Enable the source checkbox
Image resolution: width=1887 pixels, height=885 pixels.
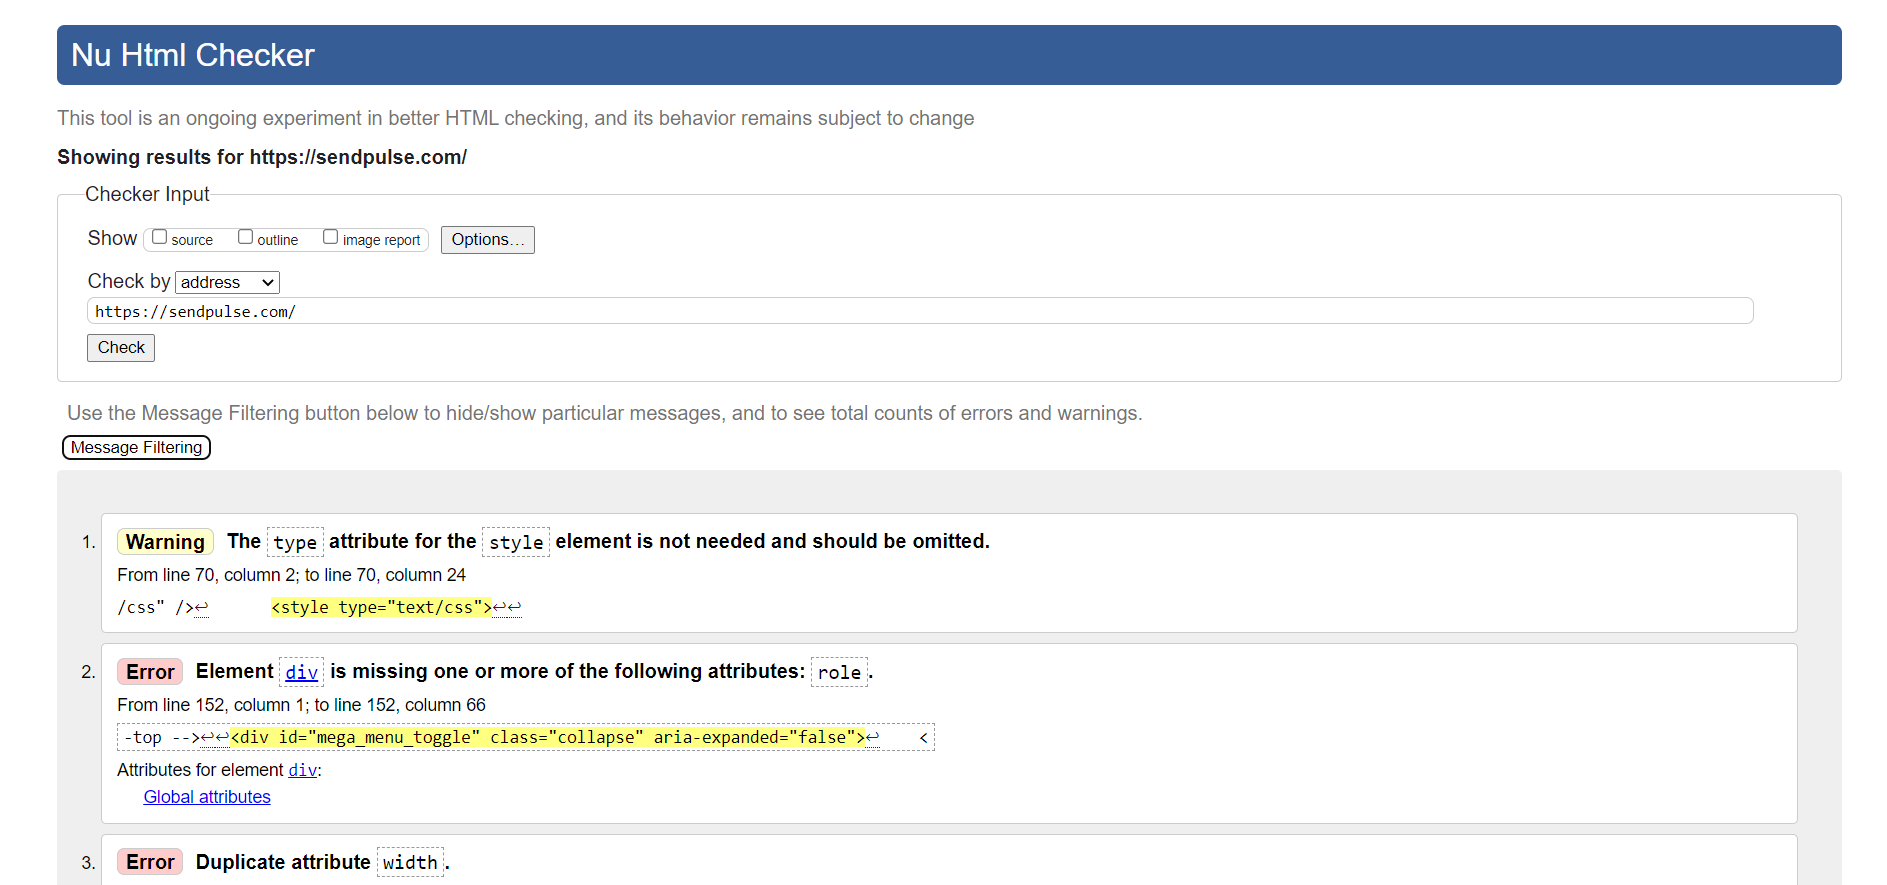(x=160, y=237)
